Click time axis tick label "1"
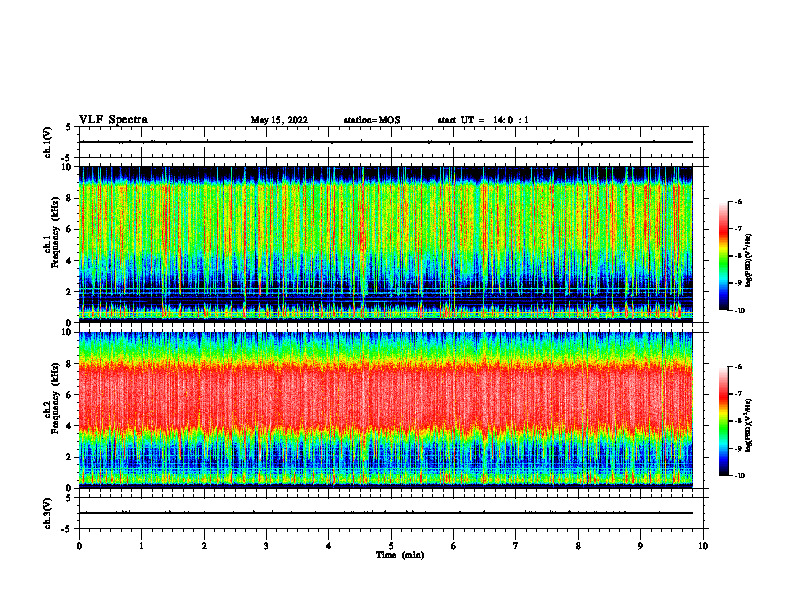 tap(142, 546)
